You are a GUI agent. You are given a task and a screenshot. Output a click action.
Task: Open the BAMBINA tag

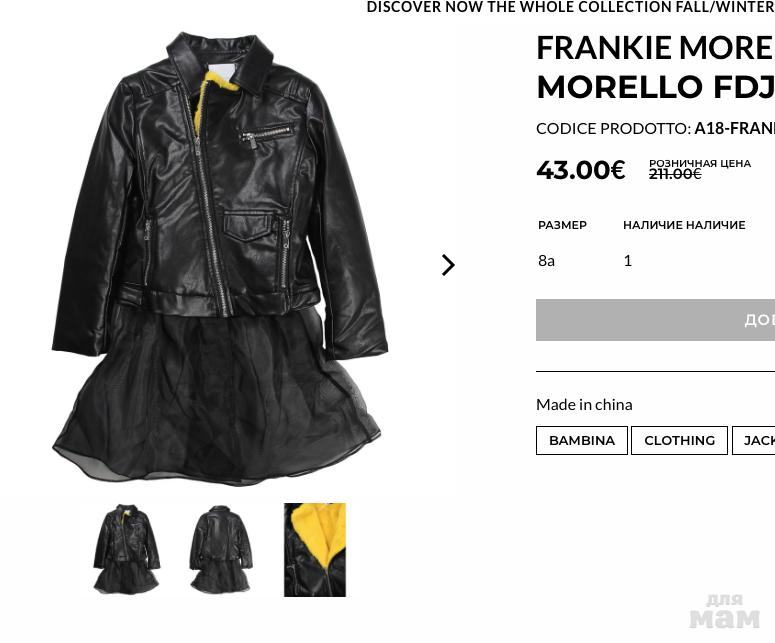coord(582,440)
